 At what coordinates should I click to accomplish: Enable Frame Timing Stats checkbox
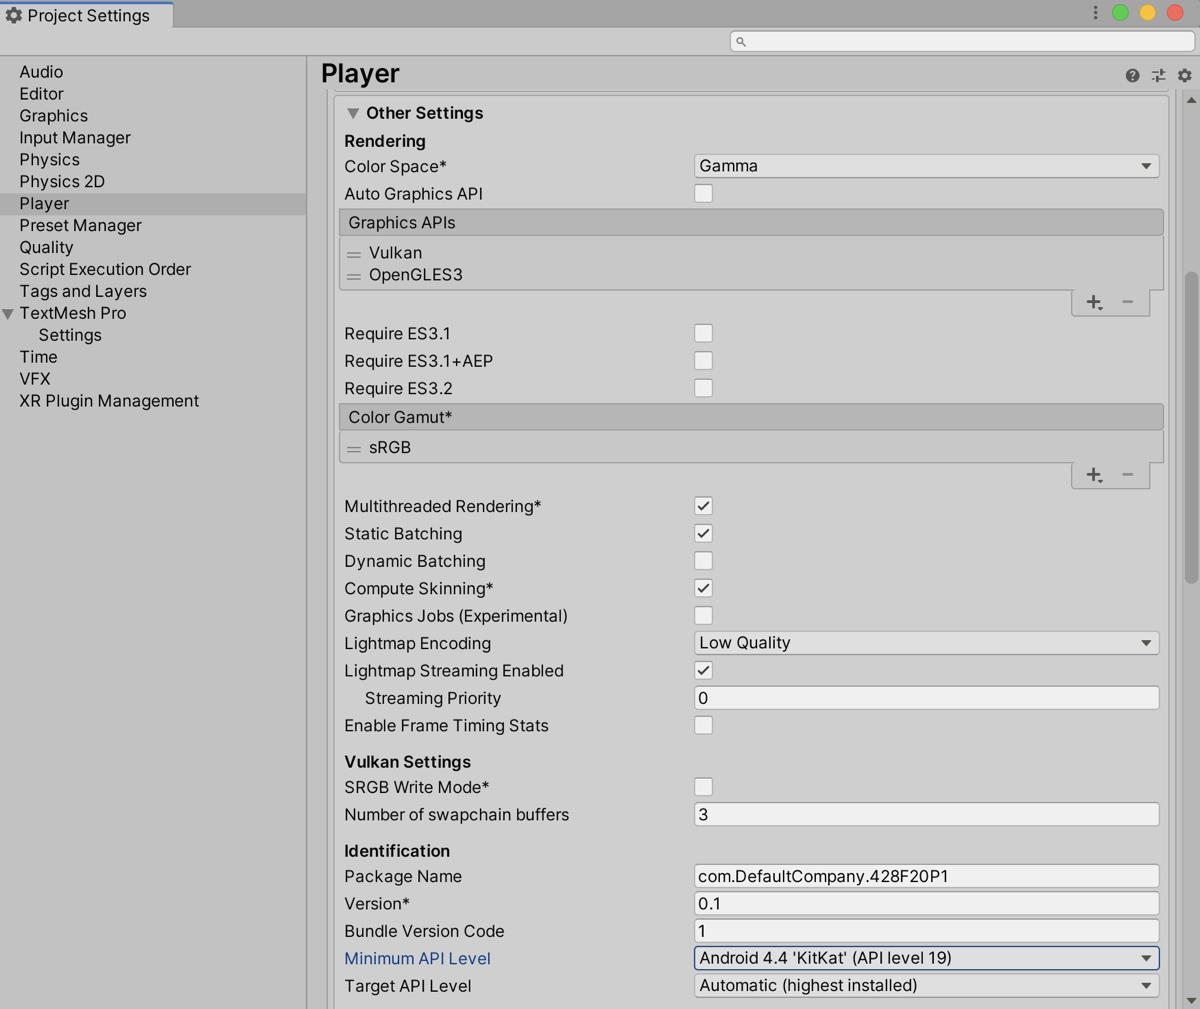704,725
